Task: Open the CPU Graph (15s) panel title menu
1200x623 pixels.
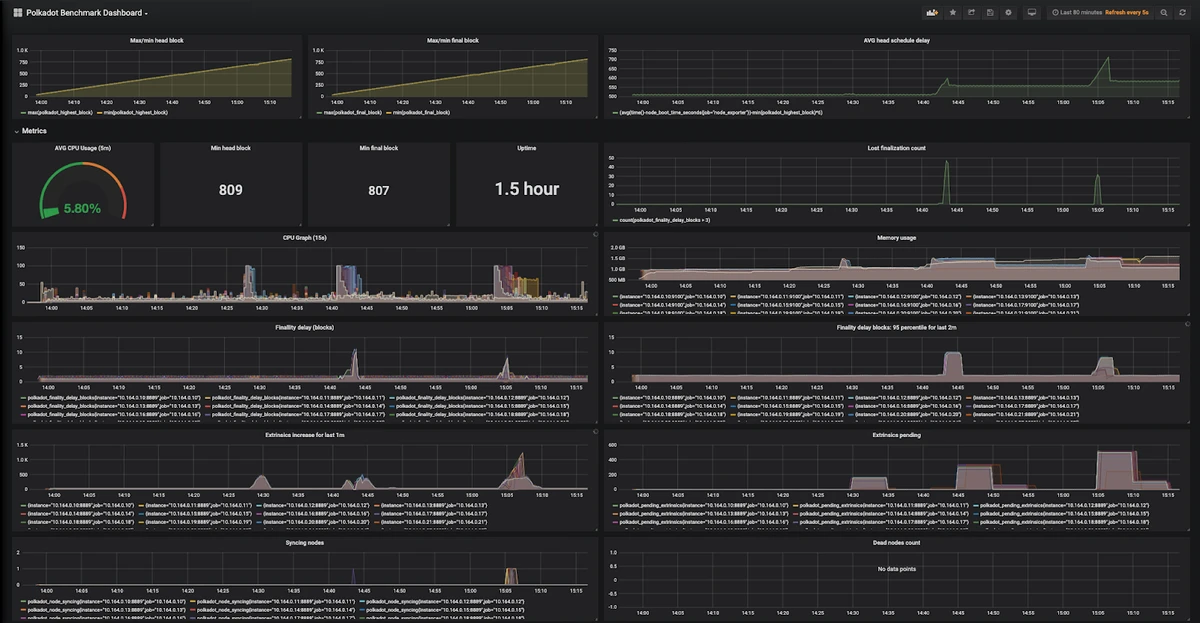Action: coord(304,238)
